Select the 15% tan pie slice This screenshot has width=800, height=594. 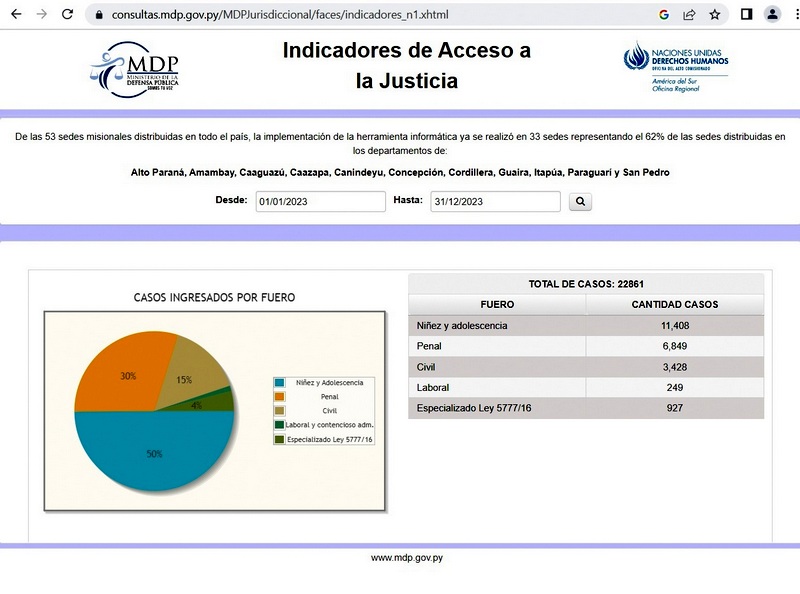(x=194, y=375)
